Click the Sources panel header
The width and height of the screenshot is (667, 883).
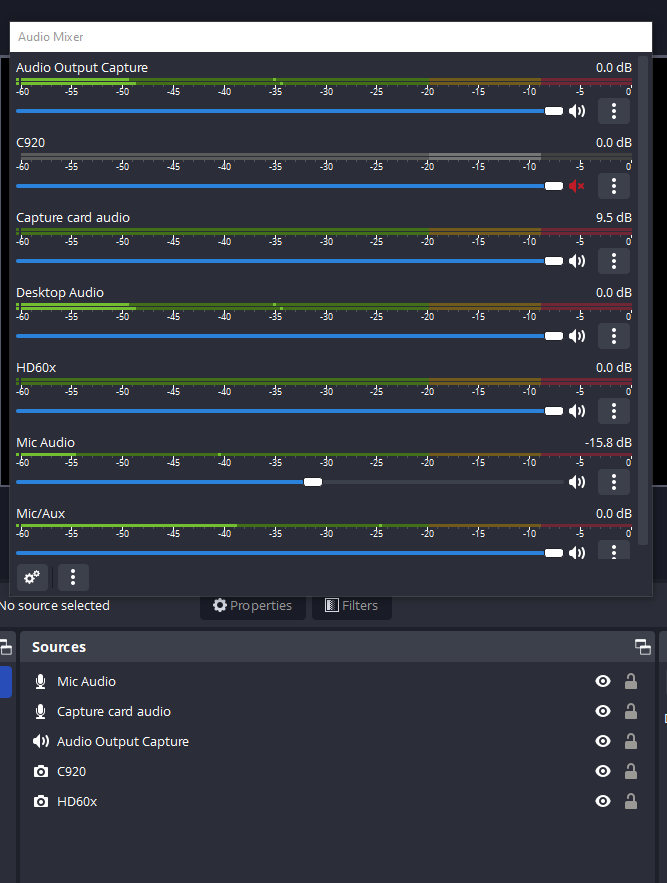[x=337, y=646]
